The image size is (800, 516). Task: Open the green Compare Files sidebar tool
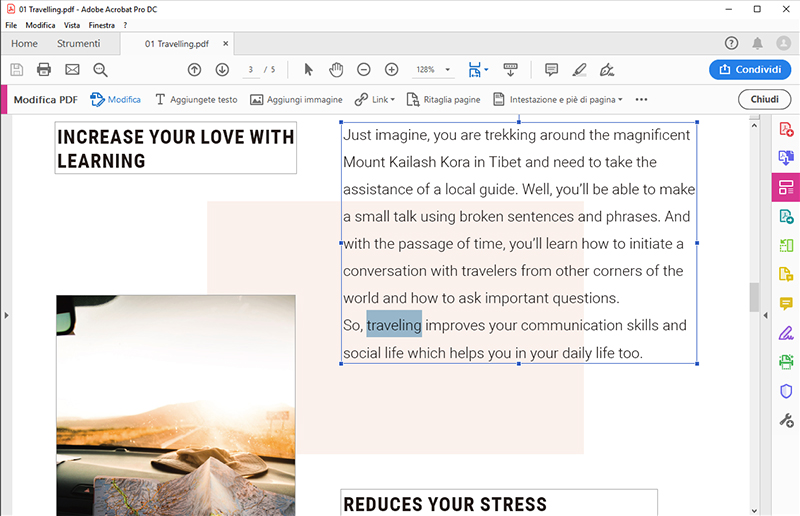click(786, 217)
